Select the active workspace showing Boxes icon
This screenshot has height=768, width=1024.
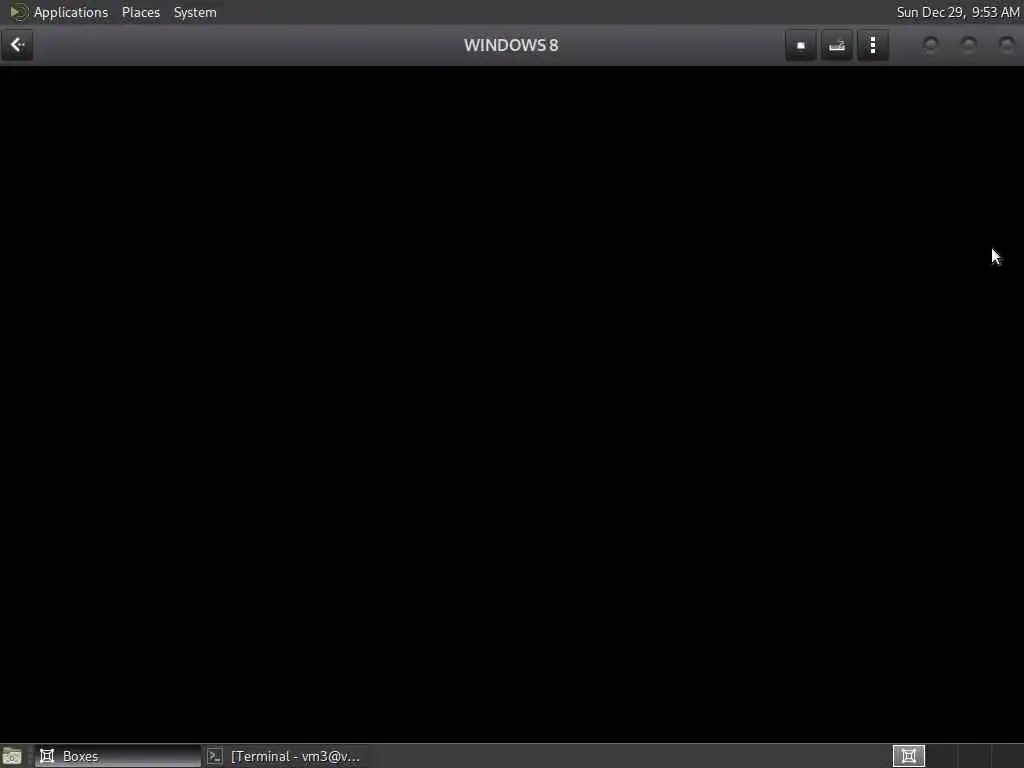click(908, 756)
